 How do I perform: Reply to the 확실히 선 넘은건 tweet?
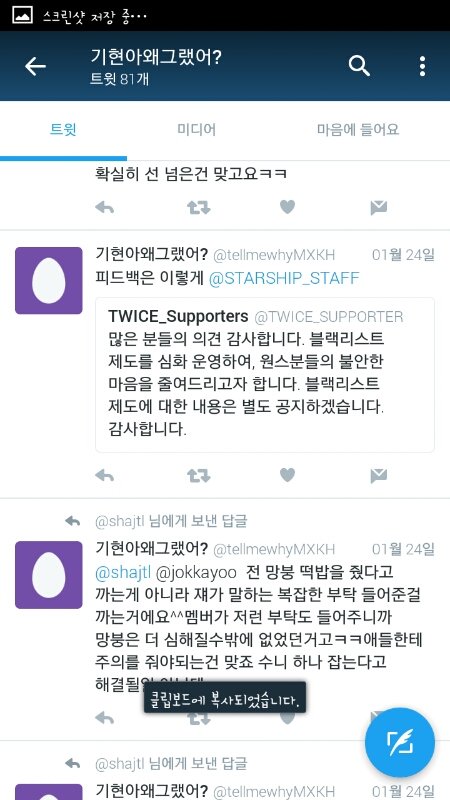pyautogui.click(x=105, y=207)
